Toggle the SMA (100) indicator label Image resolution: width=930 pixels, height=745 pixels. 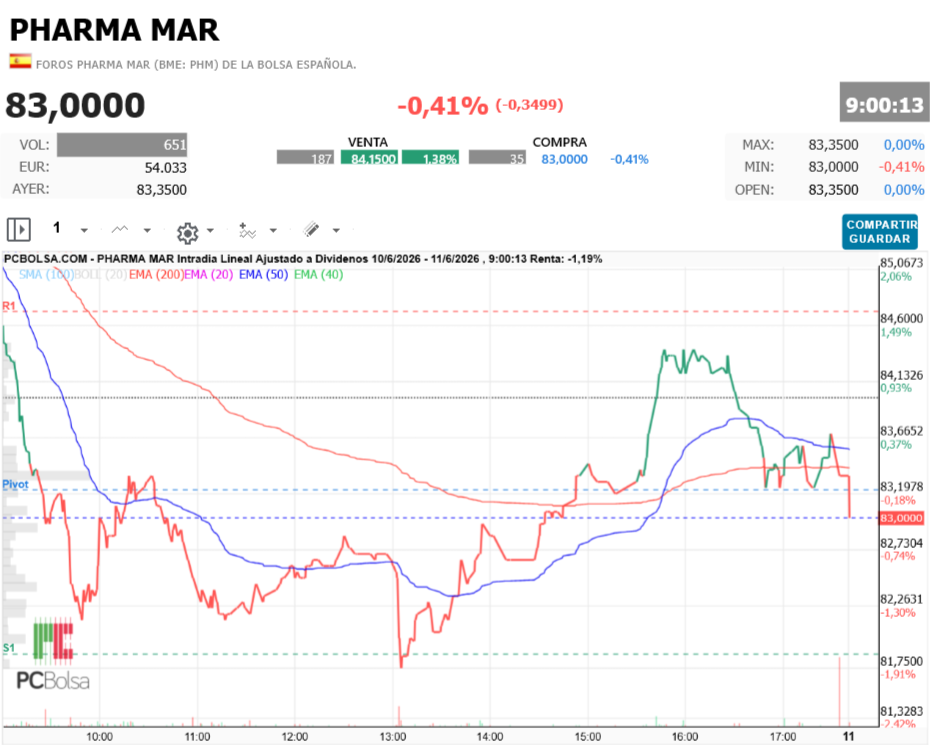point(46,275)
